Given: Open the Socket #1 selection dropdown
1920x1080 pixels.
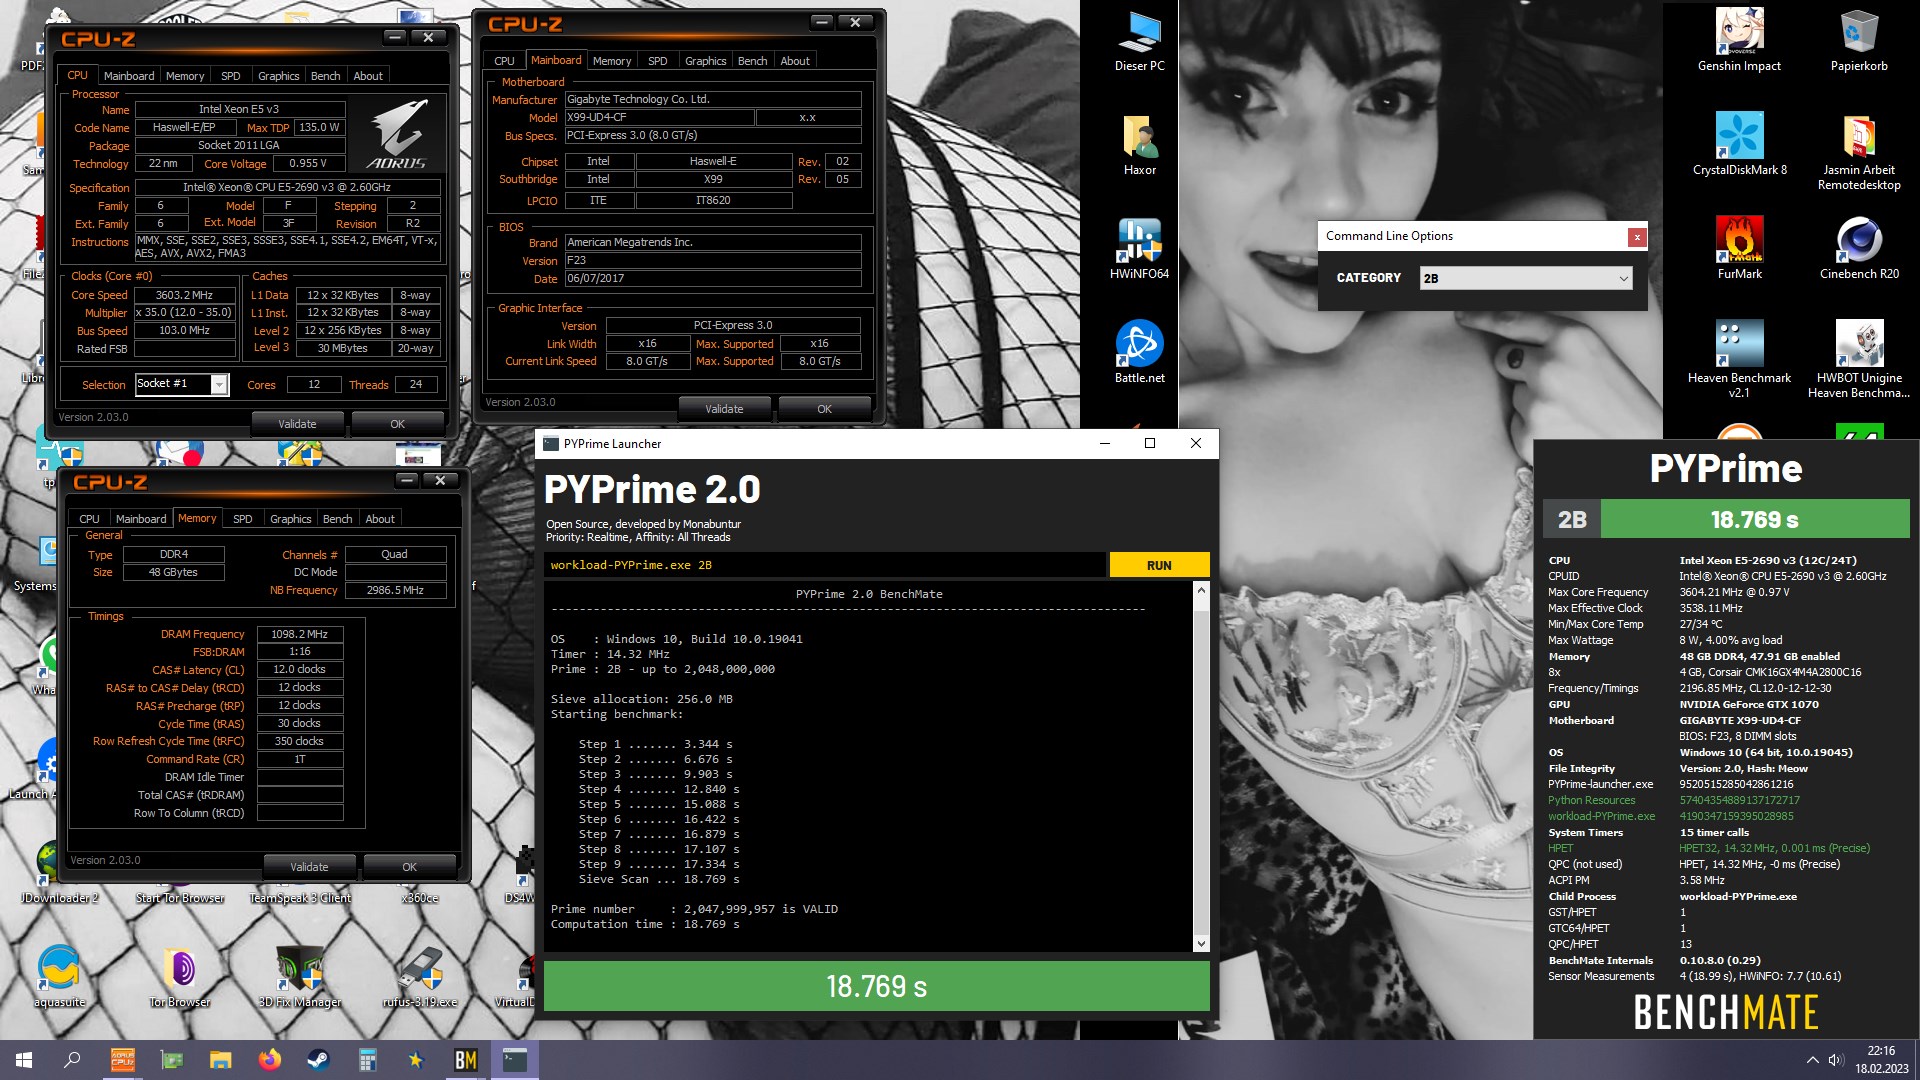Looking at the screenshot, I should (x=182, y=384).
